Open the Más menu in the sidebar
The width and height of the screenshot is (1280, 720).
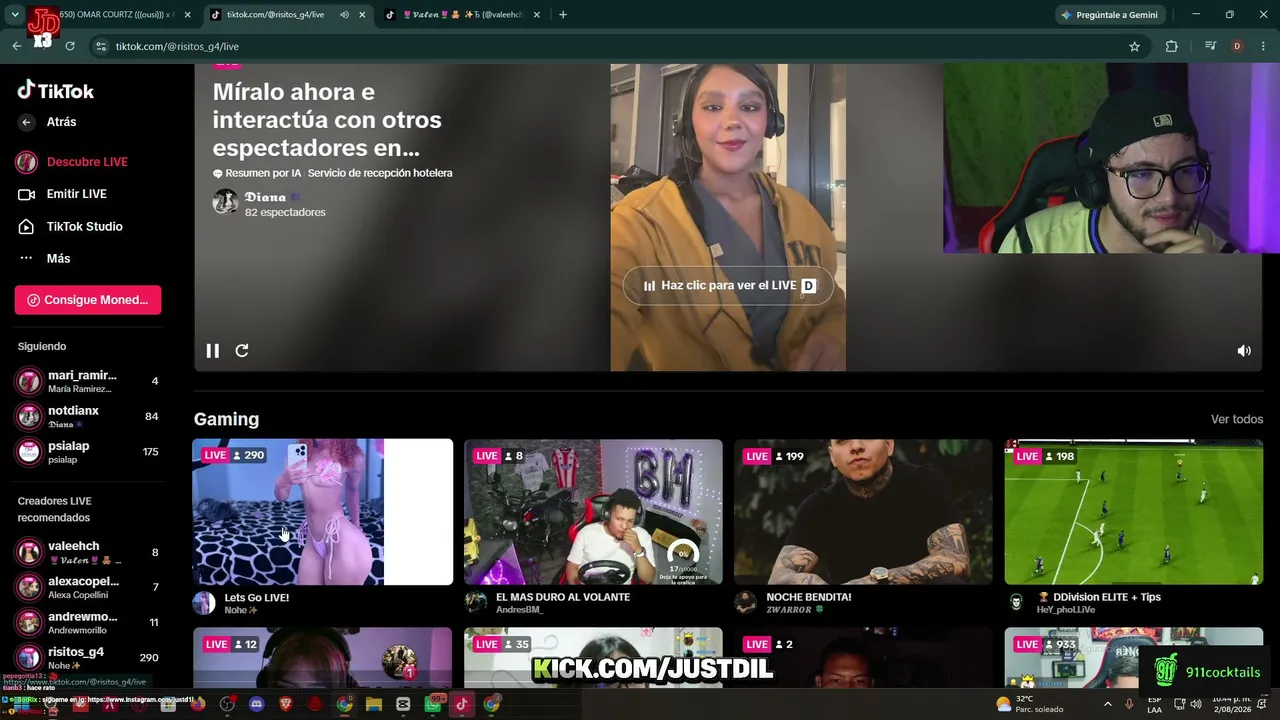pos(58,259)
